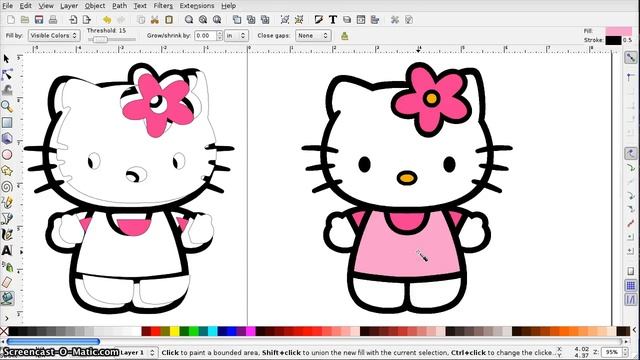Toggle the enable snapping button
Viewport: 640px width, 360px height.
tap(631, 58)
